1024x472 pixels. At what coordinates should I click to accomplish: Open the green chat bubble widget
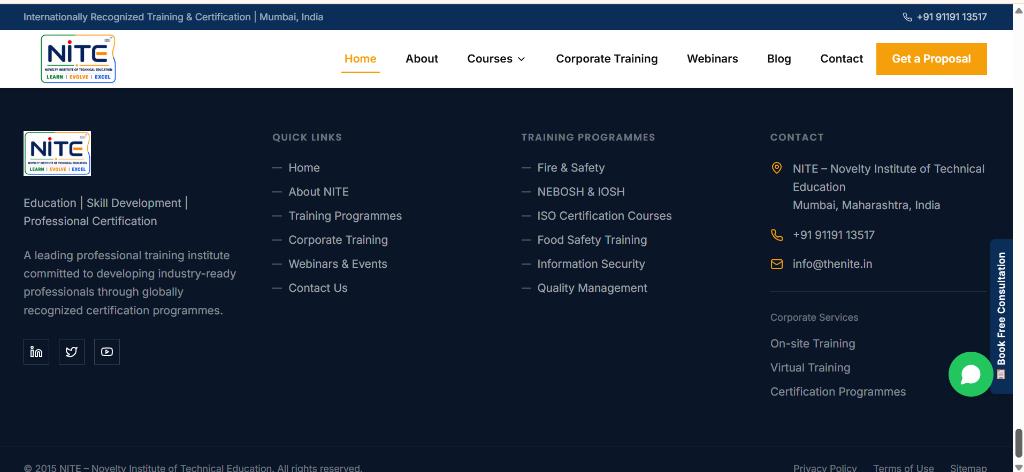970,374
